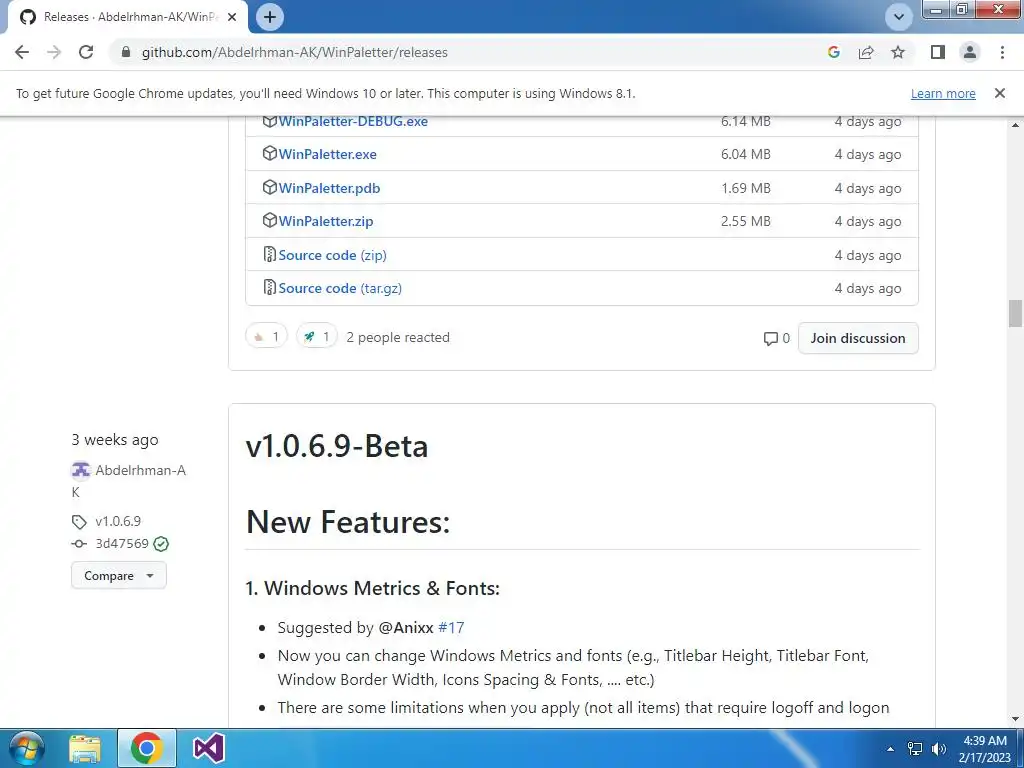
Task: Expand the Compare dropdown
Action: click(119, 576)
